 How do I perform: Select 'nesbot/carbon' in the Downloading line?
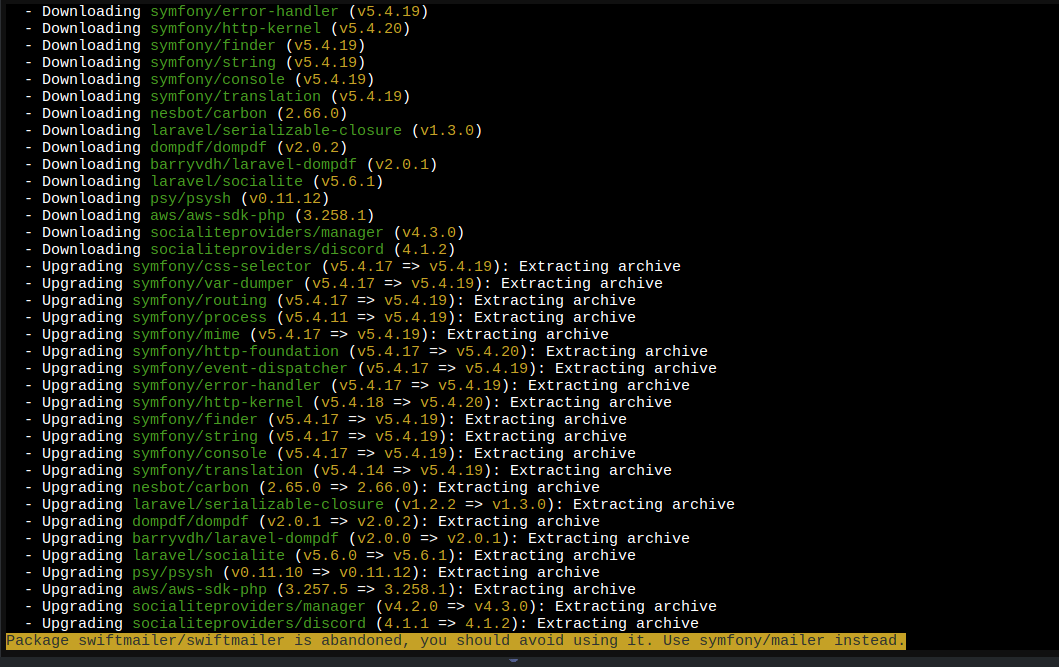208,113
